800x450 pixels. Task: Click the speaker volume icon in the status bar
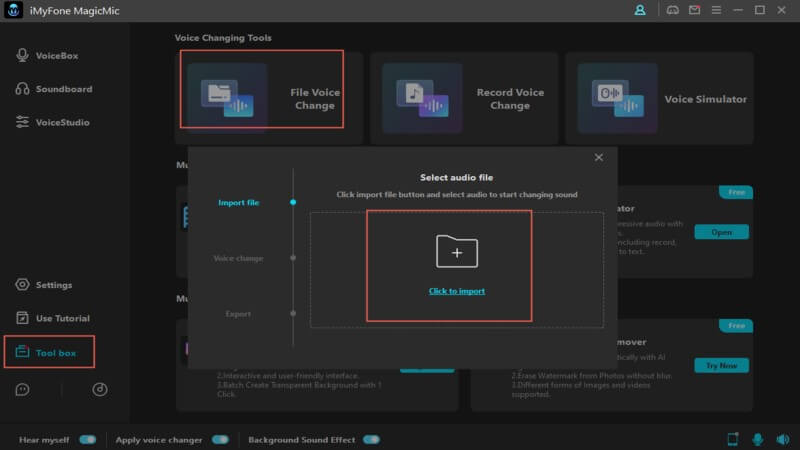click(783, 439)
